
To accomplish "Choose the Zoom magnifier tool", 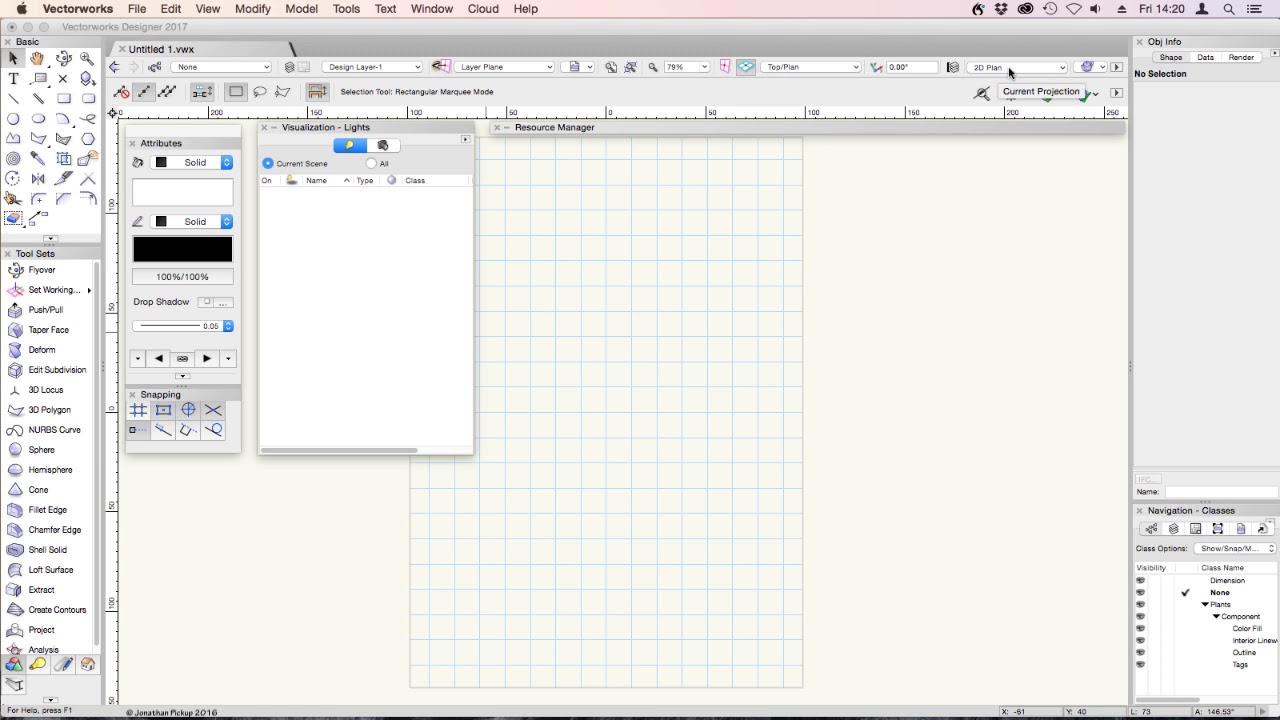I will point(88,59).
